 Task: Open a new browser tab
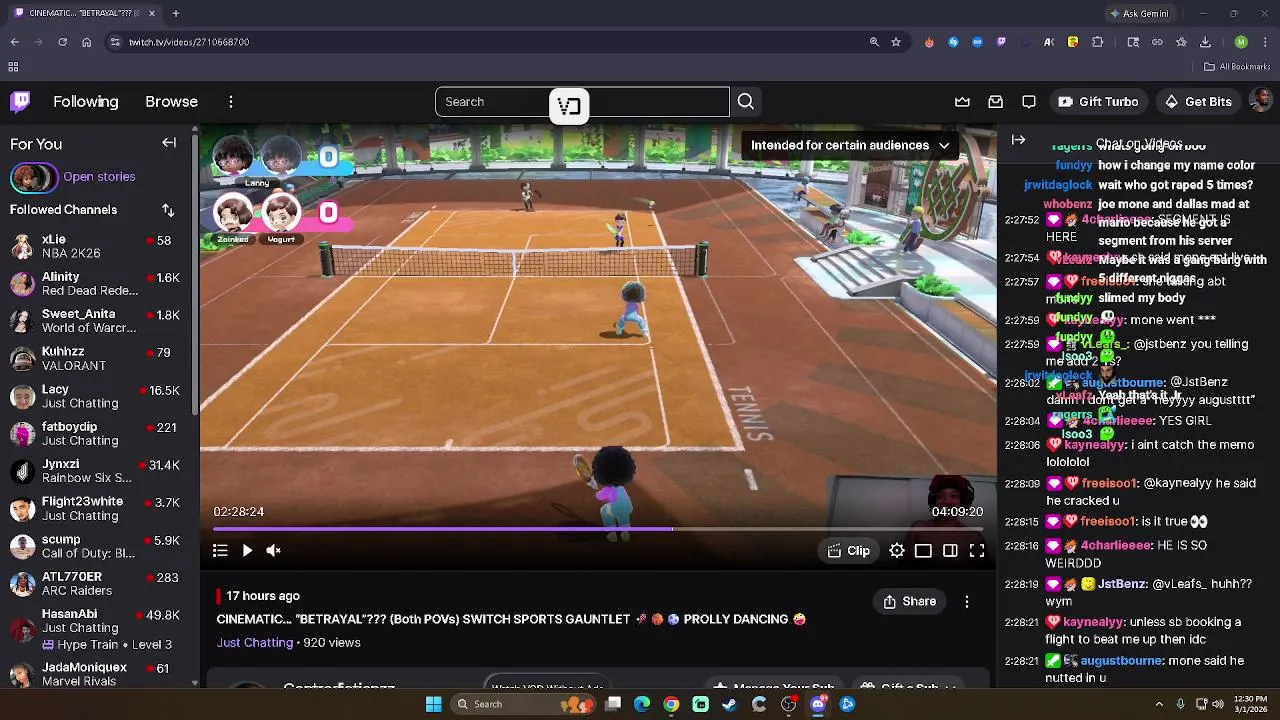(x=175, y=13)
